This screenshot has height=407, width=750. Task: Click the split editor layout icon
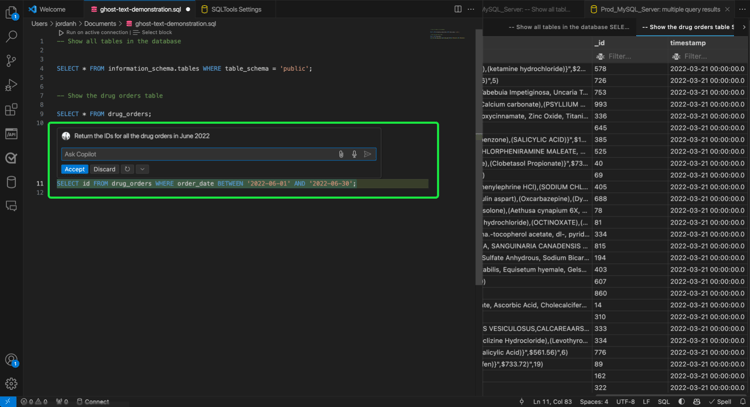pos(458,9)
